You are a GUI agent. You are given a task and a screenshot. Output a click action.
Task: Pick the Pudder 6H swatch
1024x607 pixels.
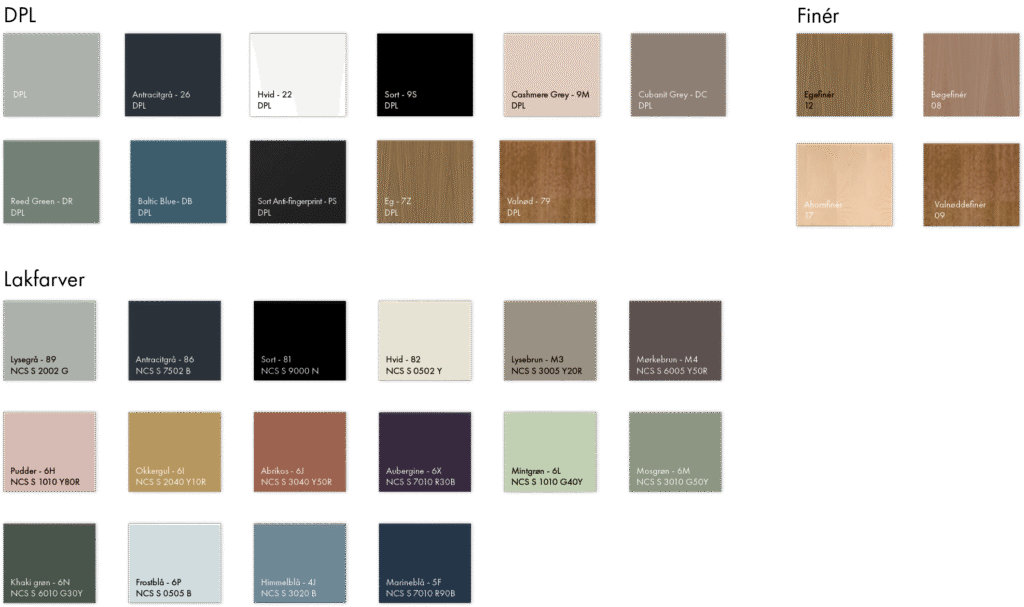pyautogui.click(x=50, y=452)
